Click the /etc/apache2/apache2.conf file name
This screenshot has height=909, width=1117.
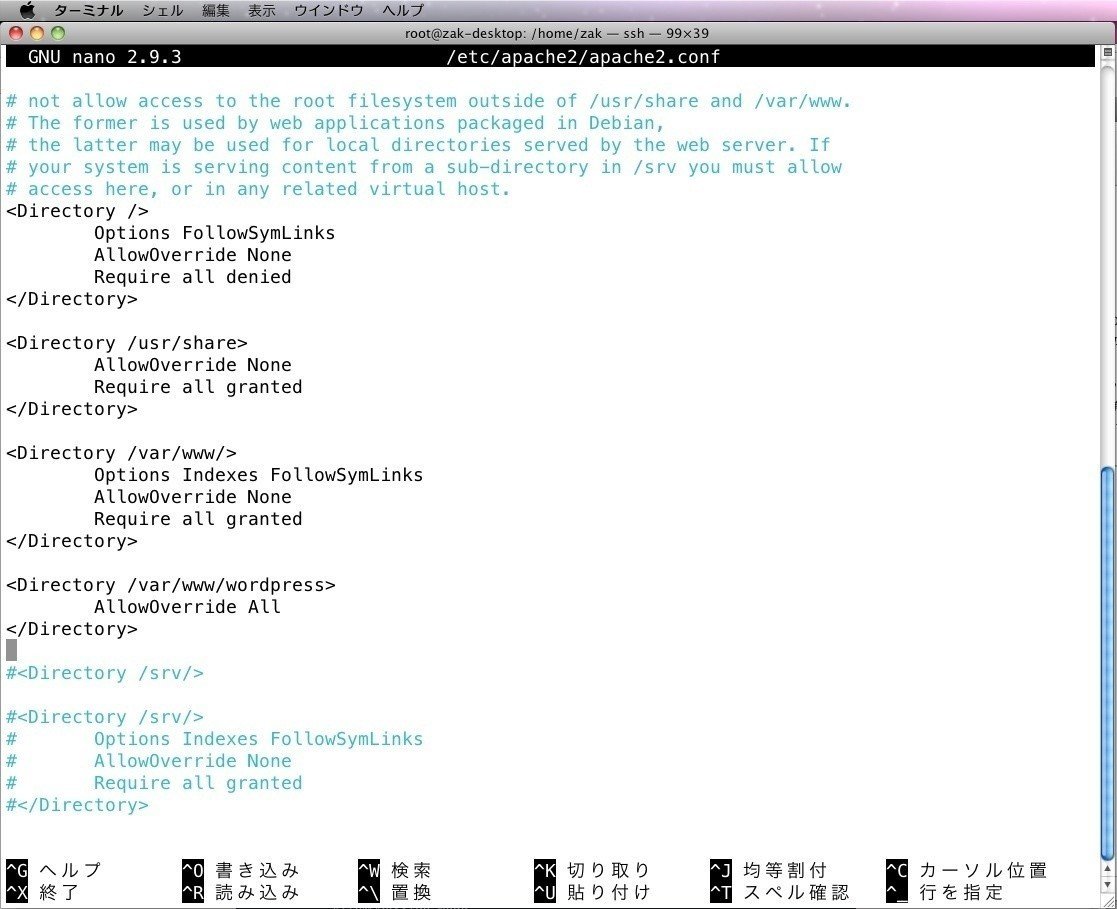click(583, 57)
